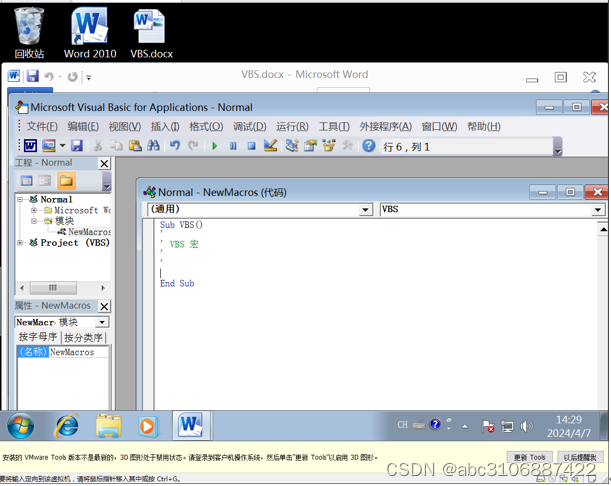Image resolution: width=611 pixels, height=486 pixels.
Task: Open Word Quick Access toolbar customize arrow
Action: [x=88, y=77]
